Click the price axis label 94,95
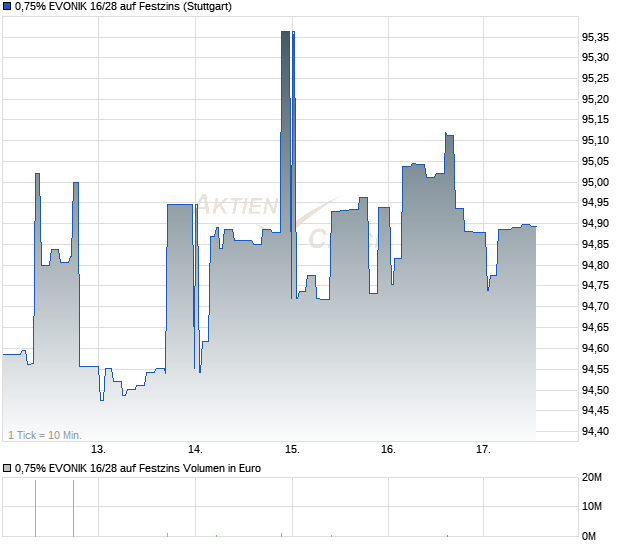Viewport: 620px width, 546px height. 595,202
